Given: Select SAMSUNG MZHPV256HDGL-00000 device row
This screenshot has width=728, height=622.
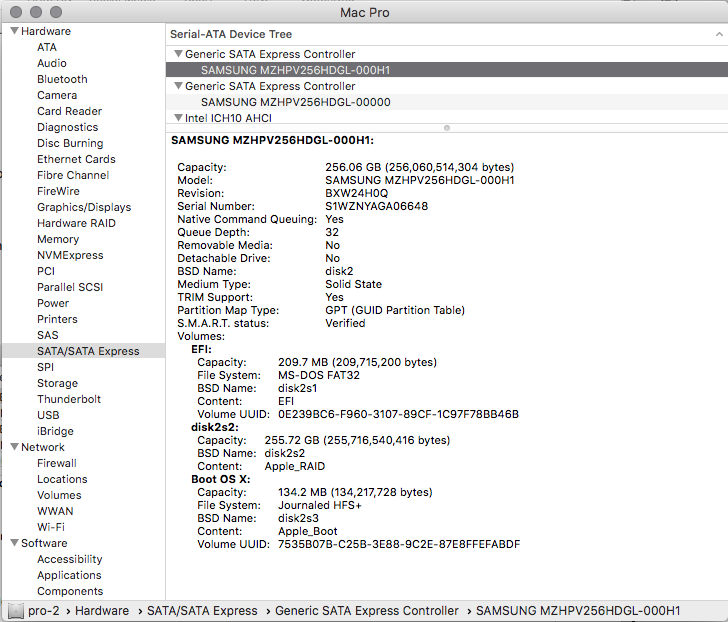Looking at the screenshot, I should pyautogui.click(x=447, y=102).
